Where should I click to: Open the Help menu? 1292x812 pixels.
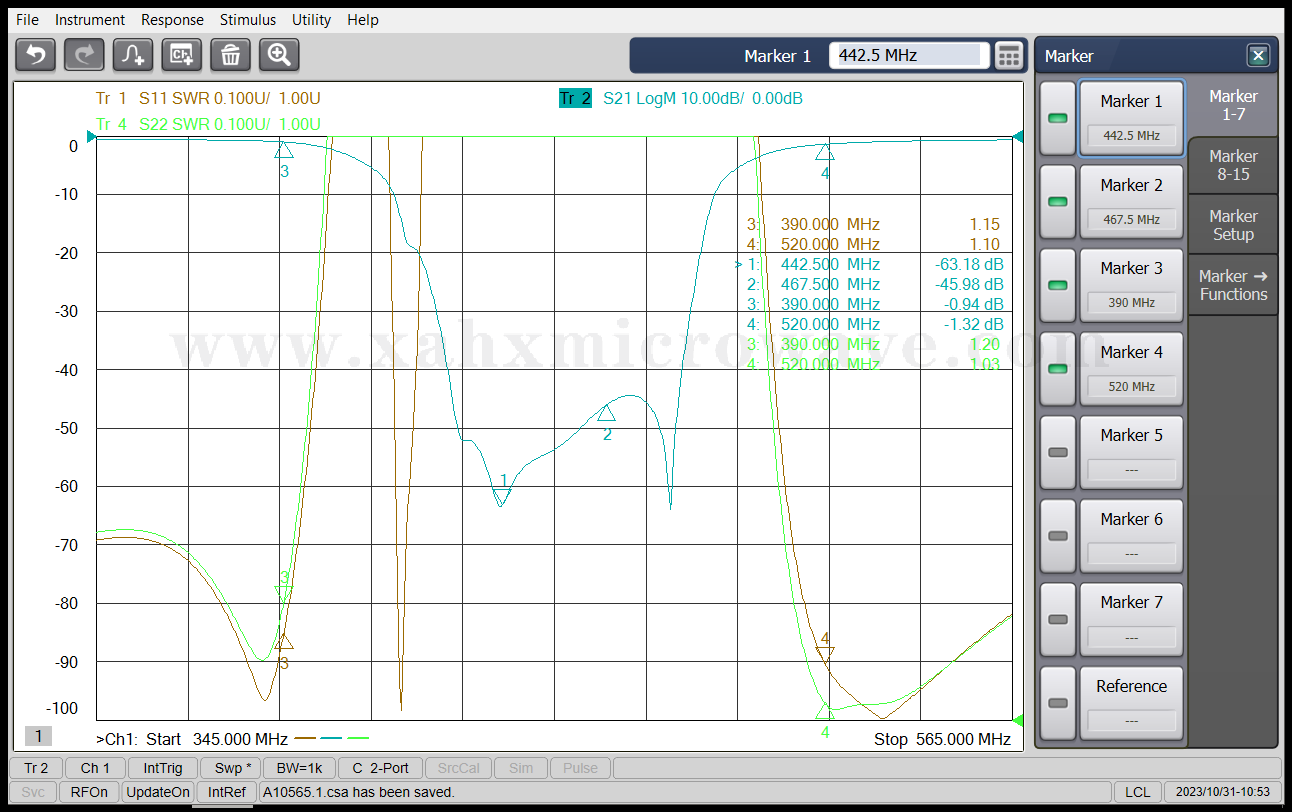(x=363, y=19)
